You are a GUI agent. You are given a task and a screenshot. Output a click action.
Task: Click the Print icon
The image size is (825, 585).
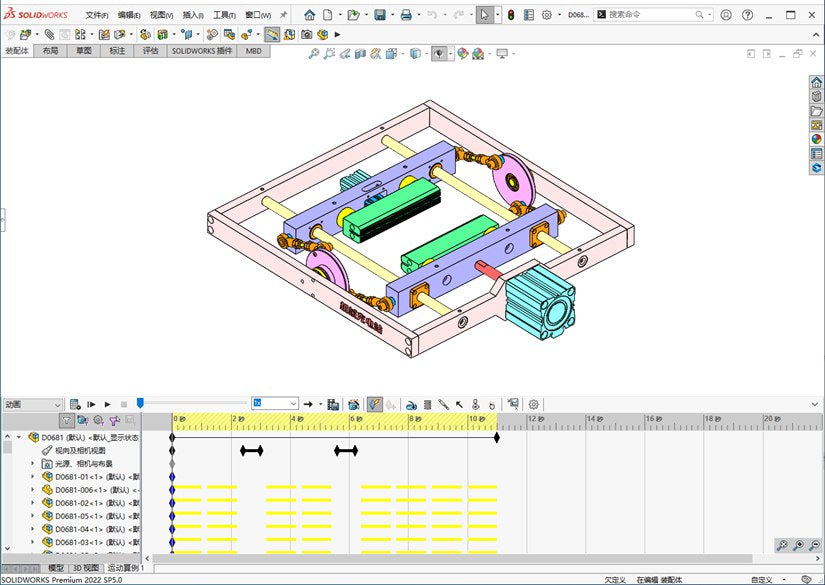pyautogui.click(x=406, y=15)
